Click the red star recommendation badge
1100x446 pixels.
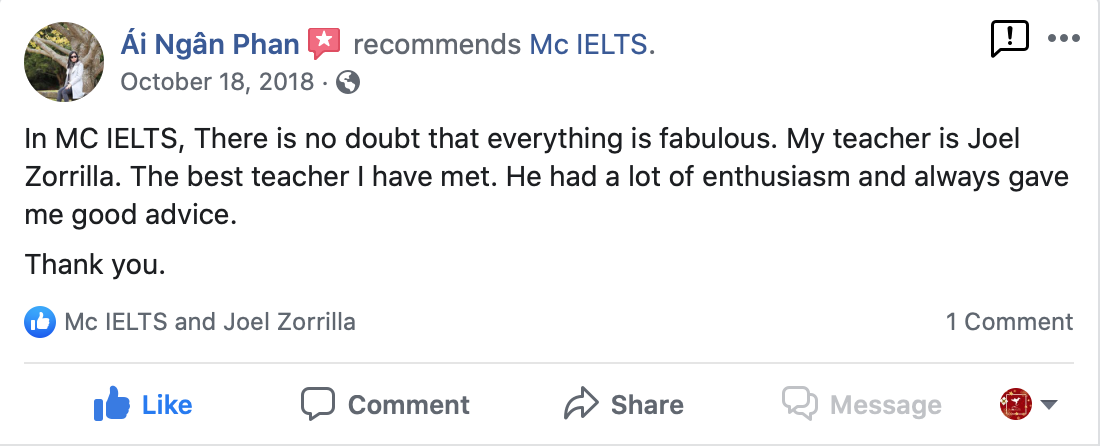[324, 43]
